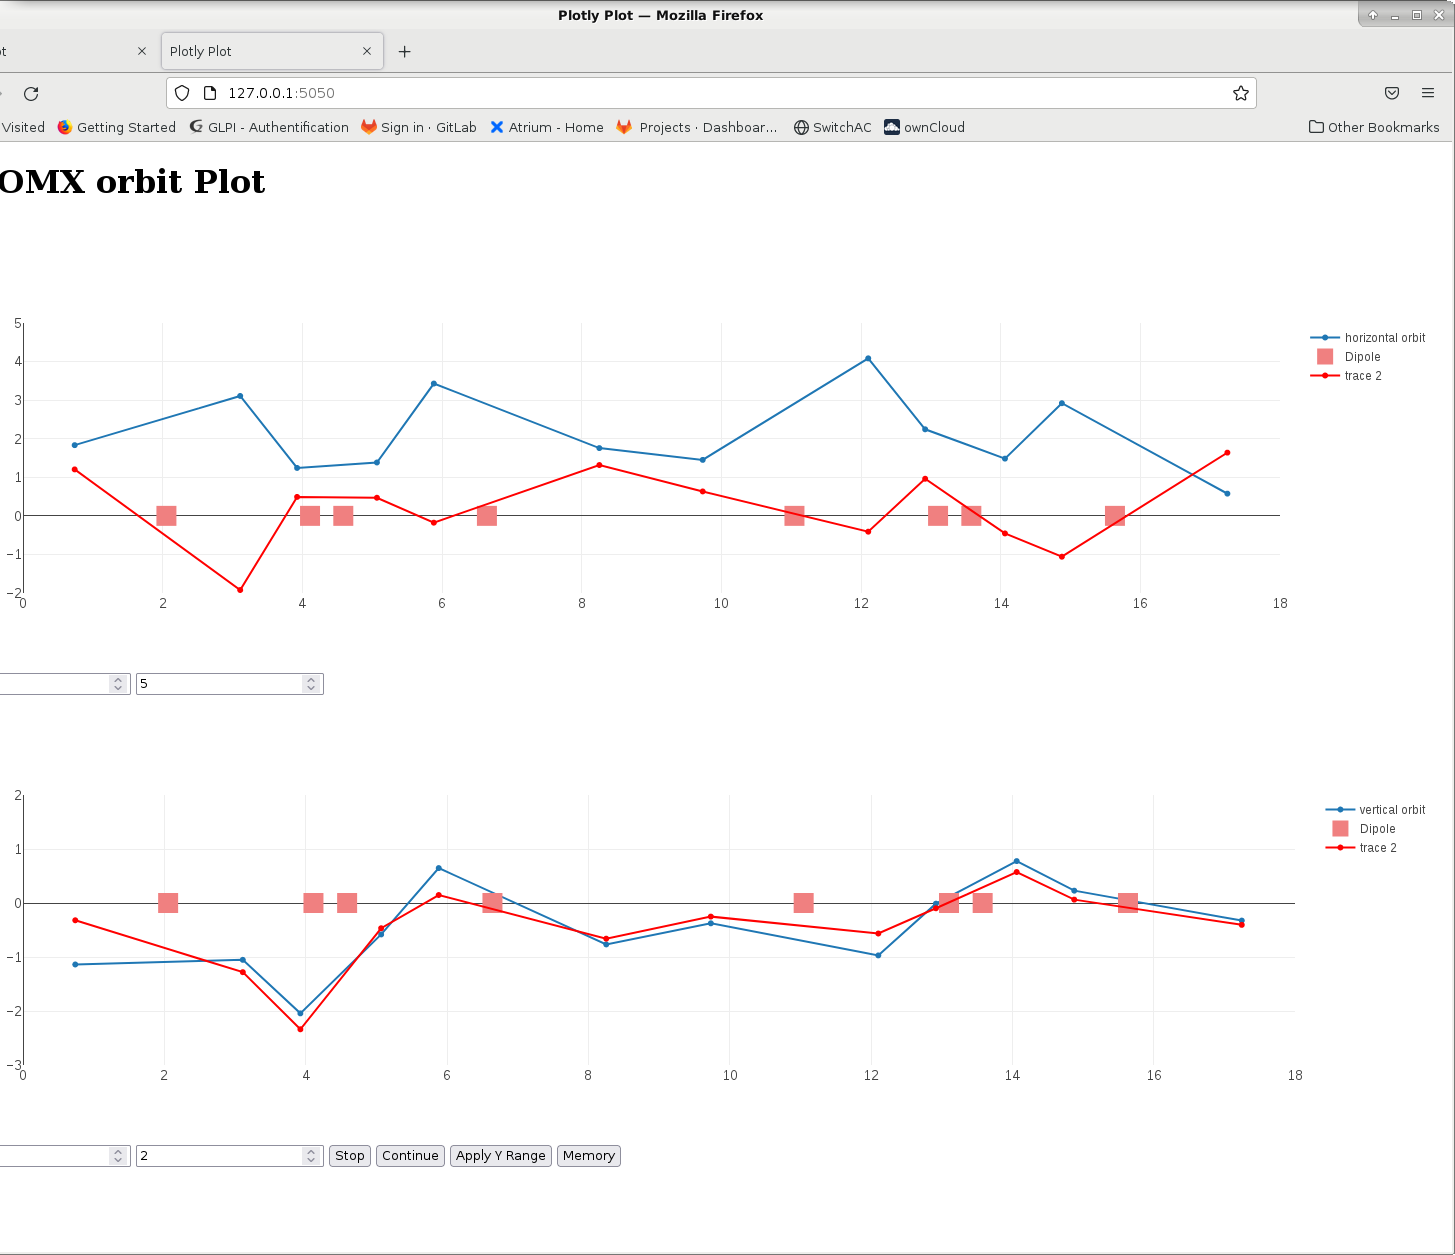Hide trace 2 in the top plot legend
1455x1255 pixels.
click(x=1362, y=376)
